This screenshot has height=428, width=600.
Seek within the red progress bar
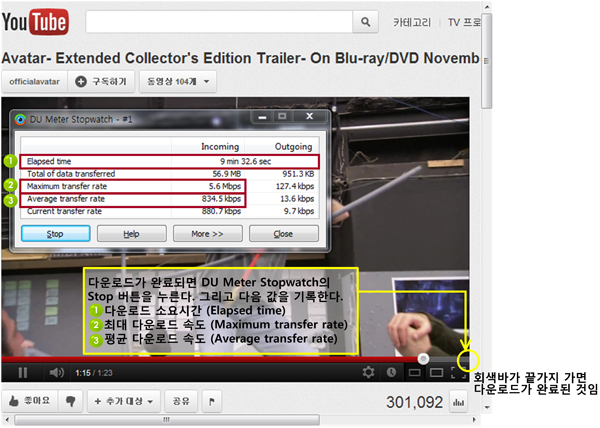[x=210, y=359]
